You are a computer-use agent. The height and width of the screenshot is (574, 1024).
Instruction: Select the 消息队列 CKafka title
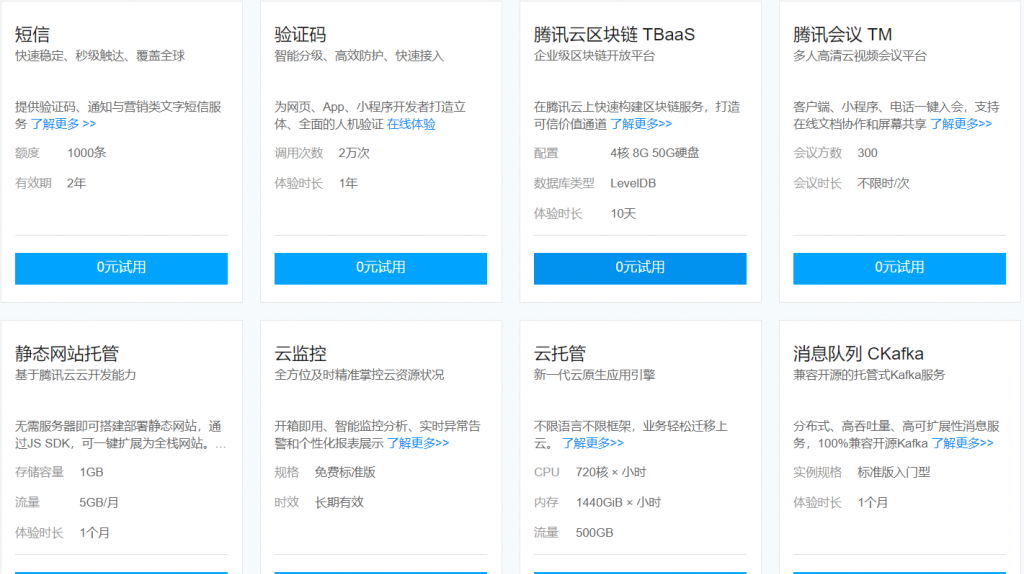pyautogui.click(x=858, y=354)
